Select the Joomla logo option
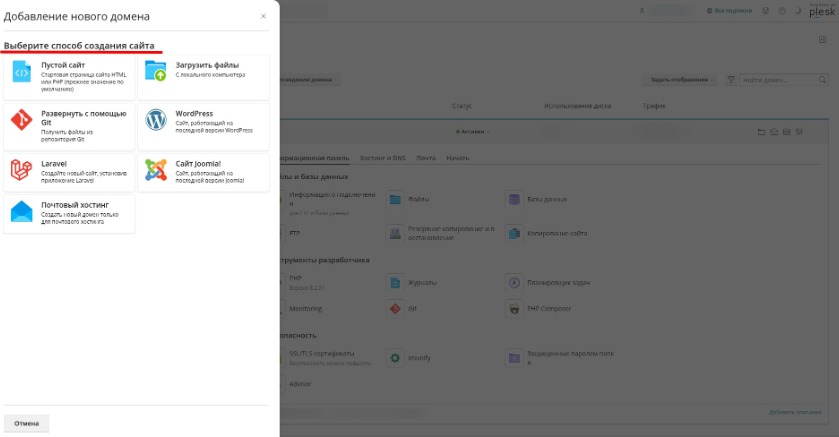 click(x=156, y=170)
